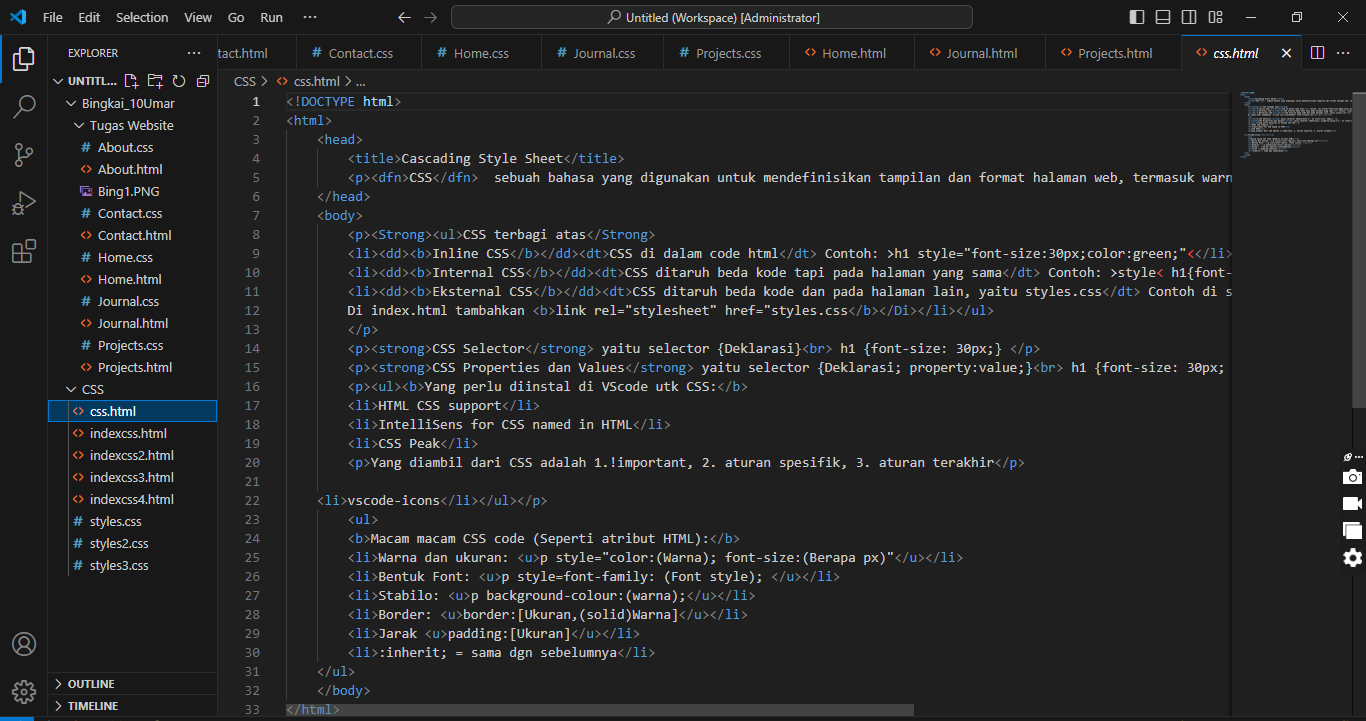Split the editor to the right
Image resolution: width=1366 pixels, height=721 pixels.
[1317, 53]
